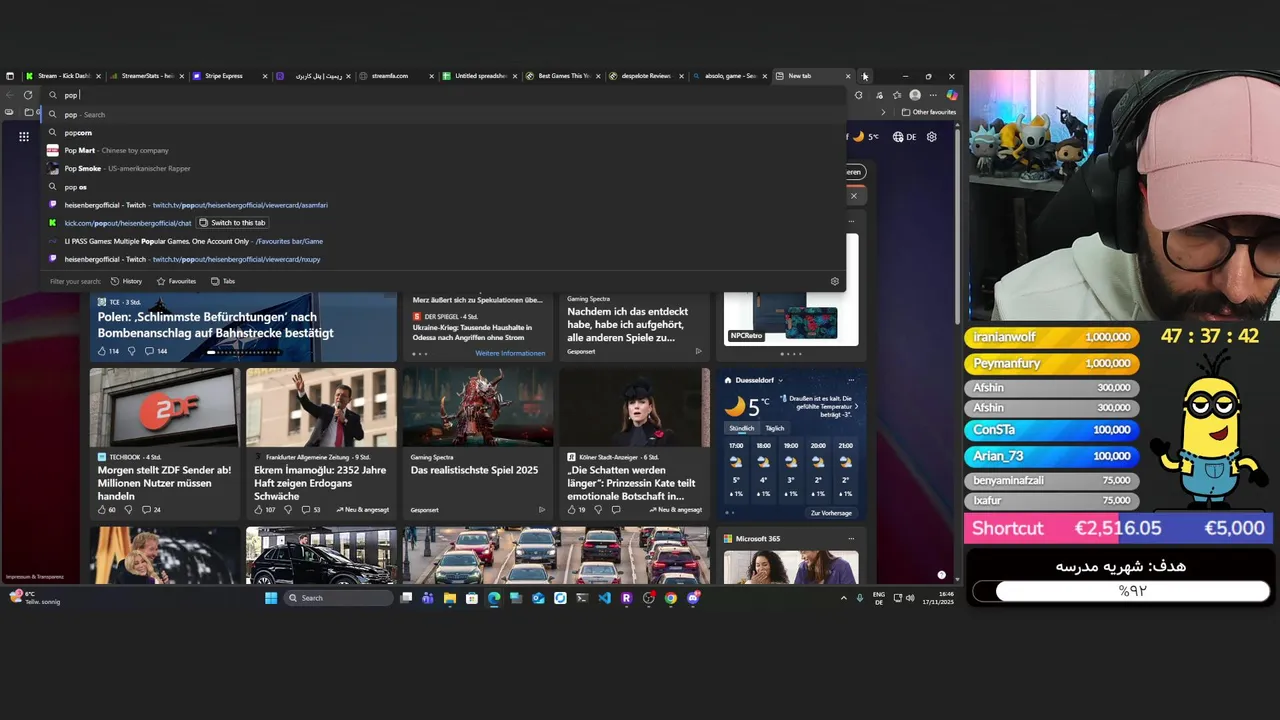
Task: Open Prinzessin Kate article card
Action: (634, 444)
